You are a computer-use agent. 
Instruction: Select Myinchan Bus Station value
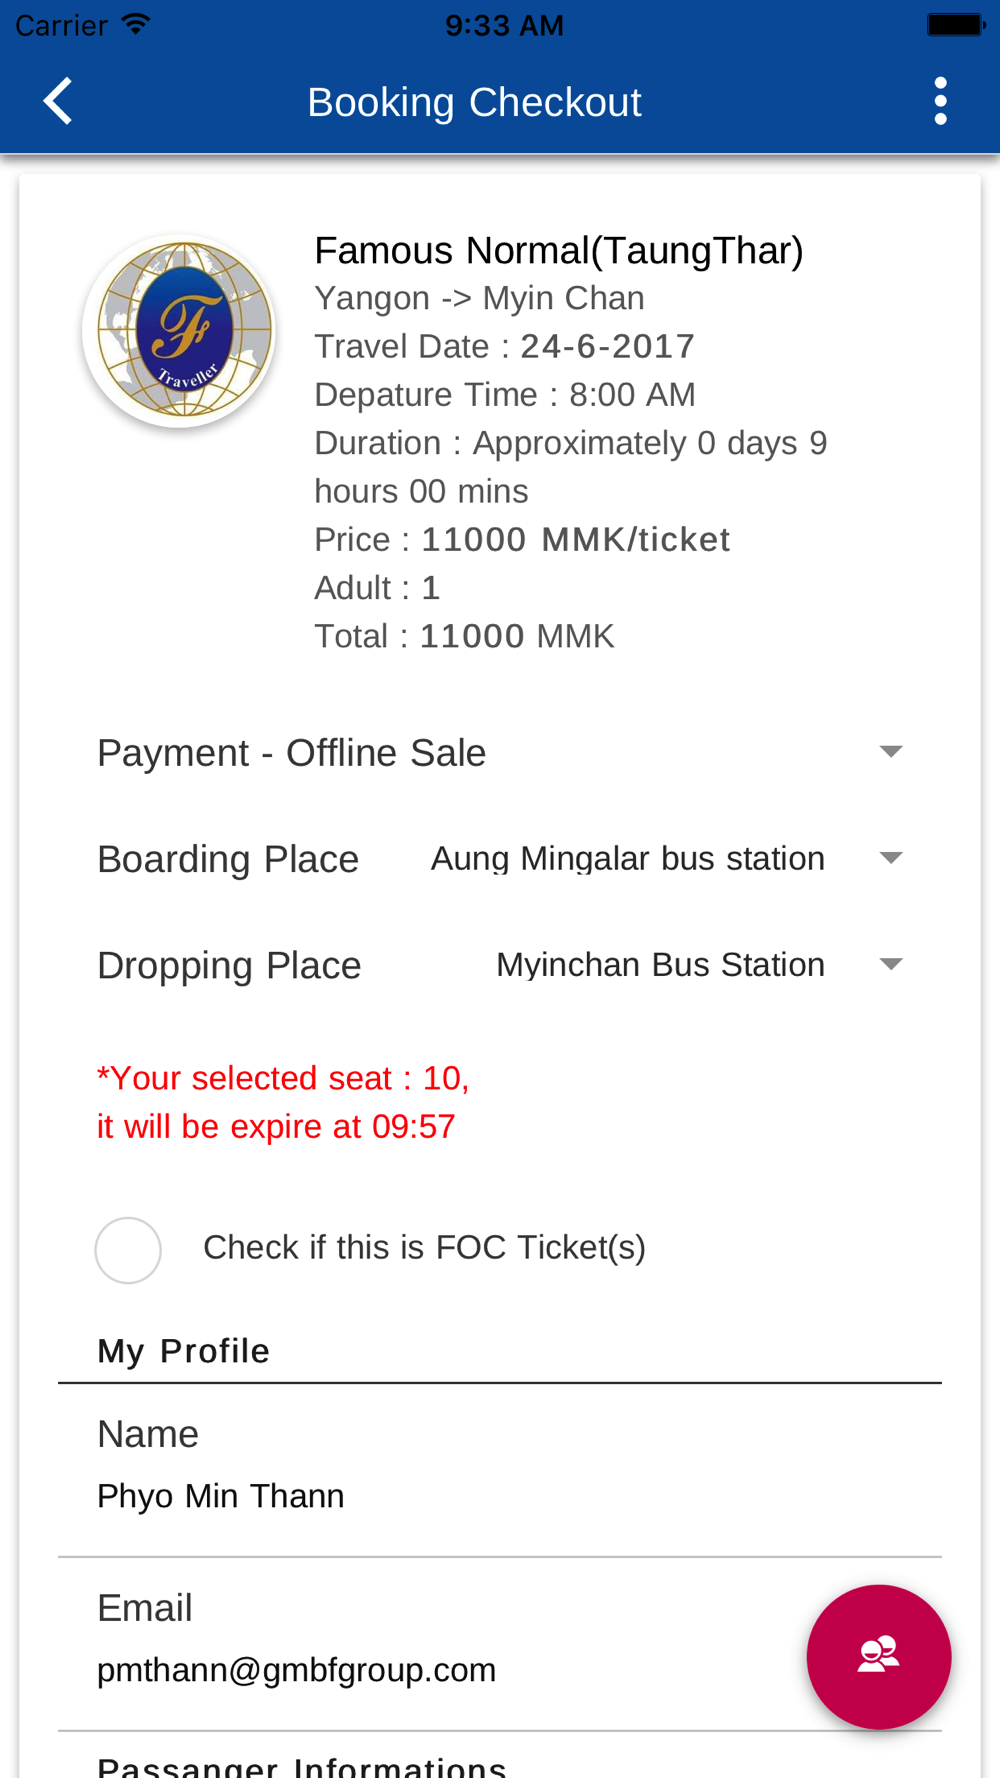coord(660,964)
